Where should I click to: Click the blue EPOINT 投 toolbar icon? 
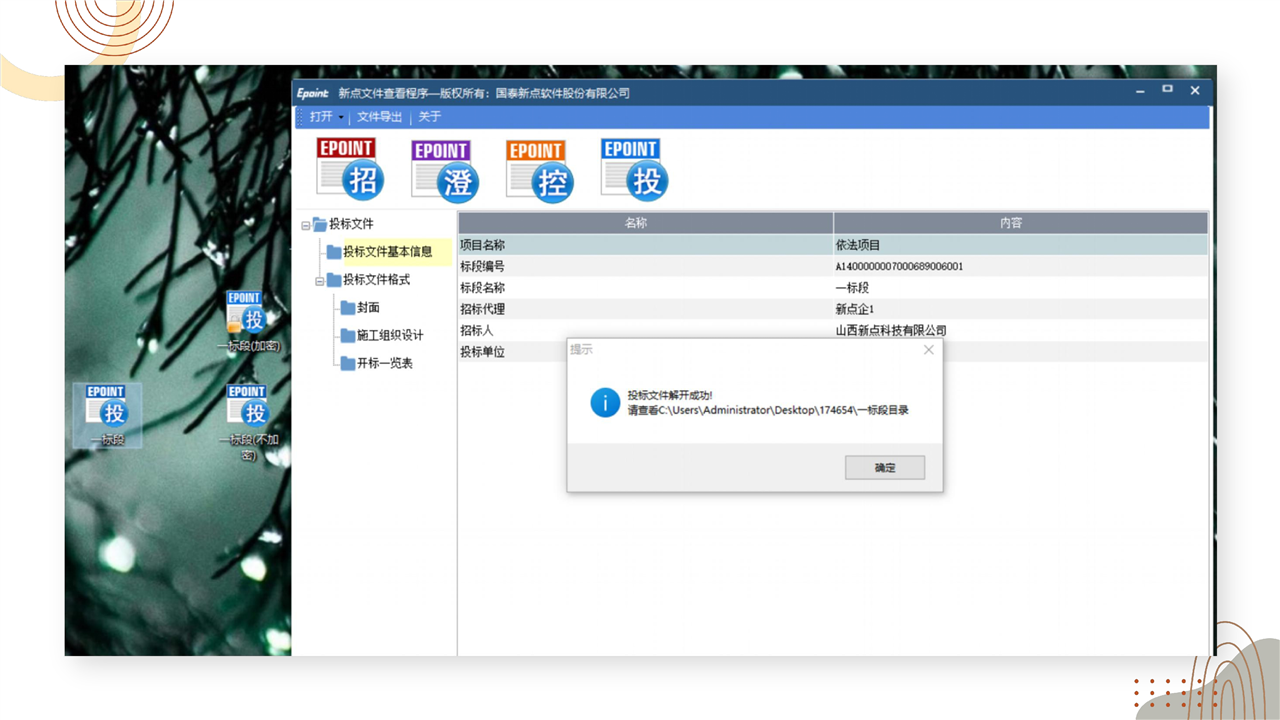point(634,168)
